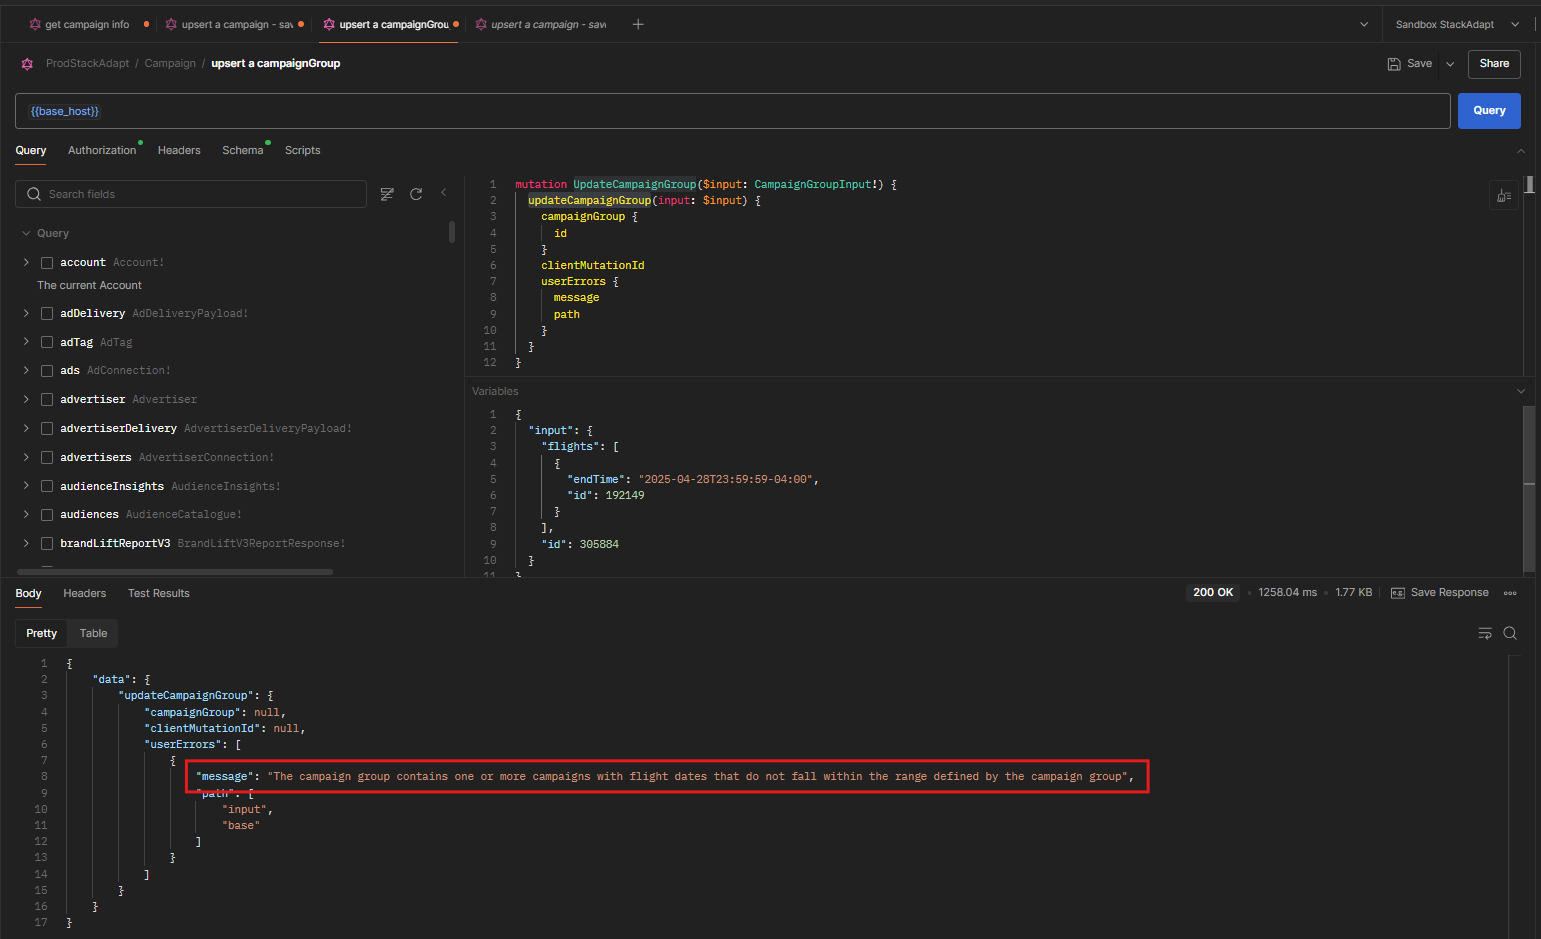Collapse the request pane with top-right chevron

[x=1521, y=151]
